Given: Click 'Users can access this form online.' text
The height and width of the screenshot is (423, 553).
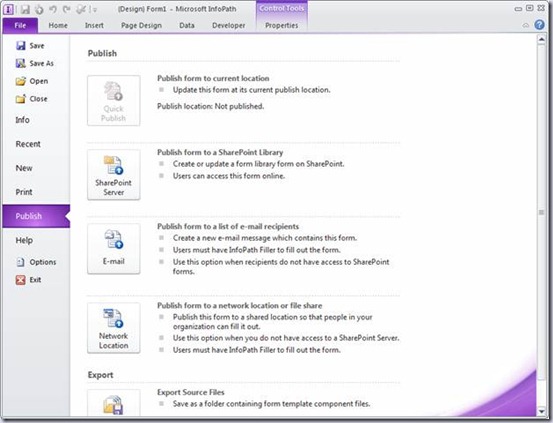Looking at the screenshot, I should (229, 176).
